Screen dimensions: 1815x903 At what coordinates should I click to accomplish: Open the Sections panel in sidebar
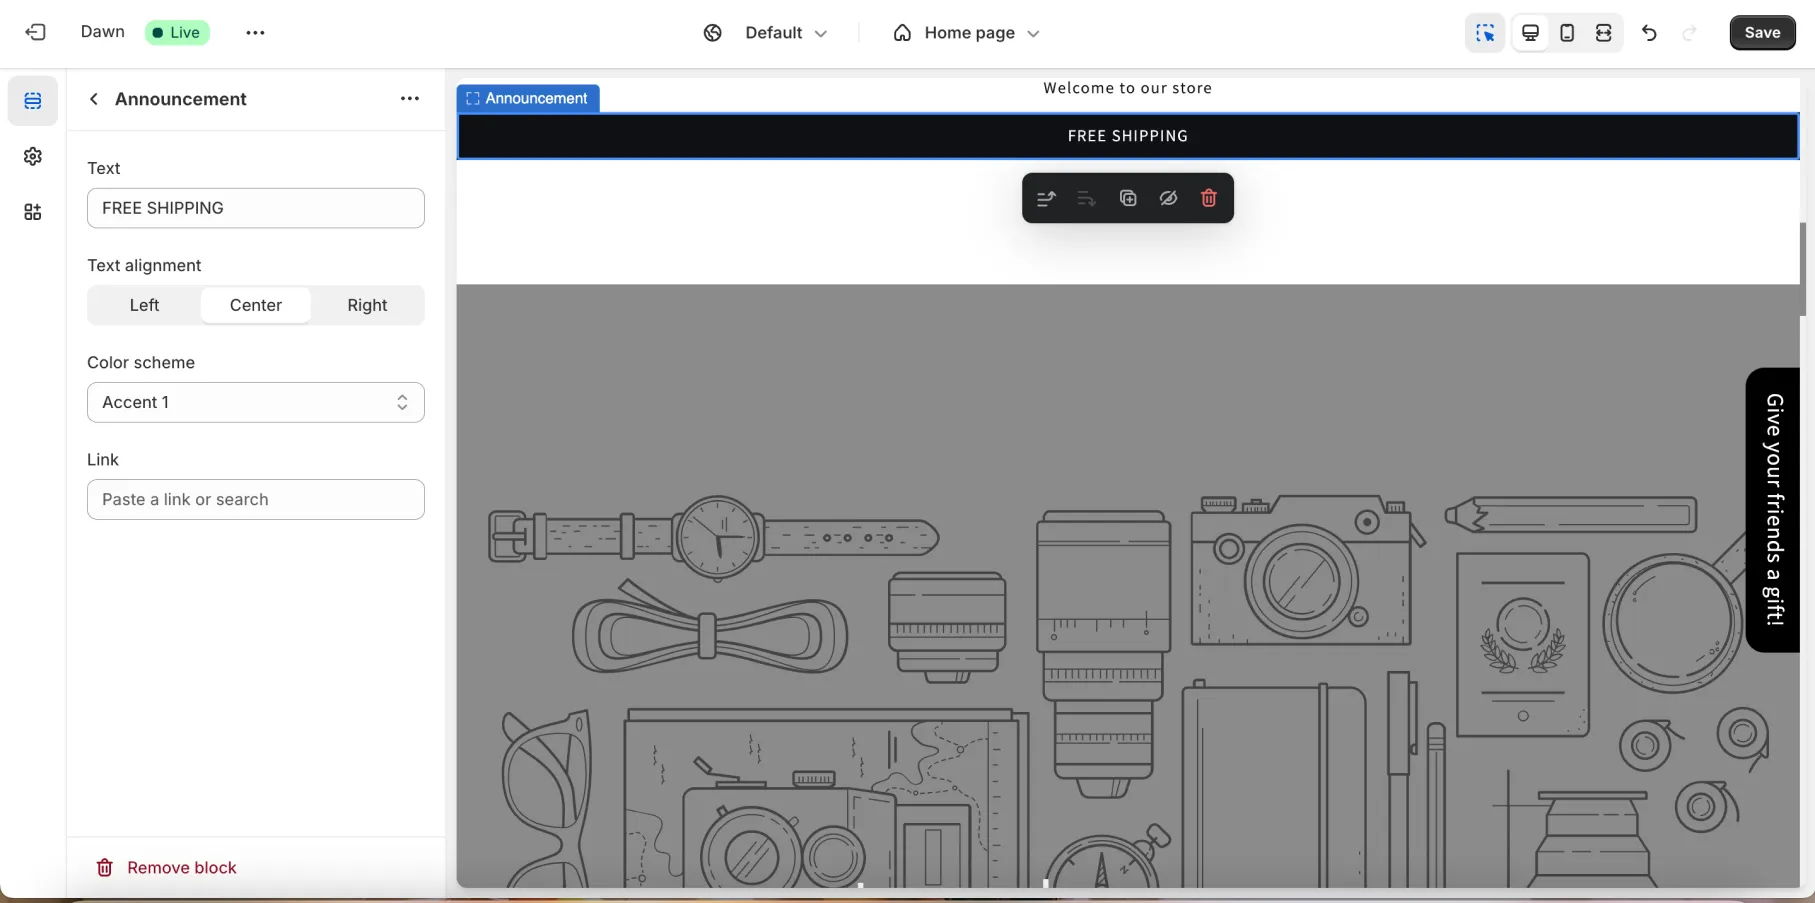(33, 101)
